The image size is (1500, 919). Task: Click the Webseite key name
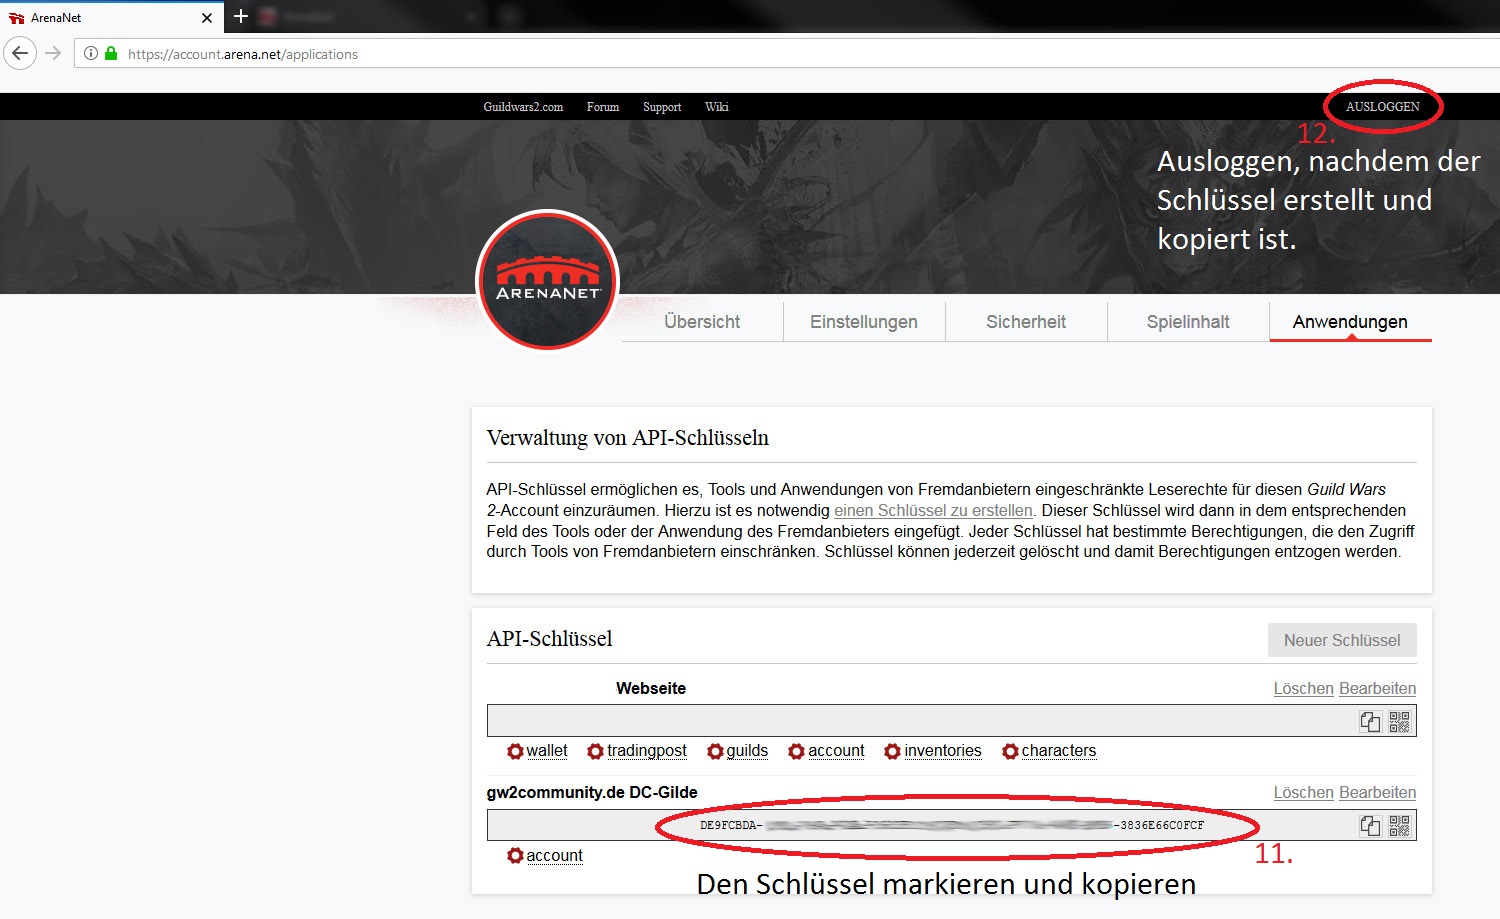click(651, 688)
